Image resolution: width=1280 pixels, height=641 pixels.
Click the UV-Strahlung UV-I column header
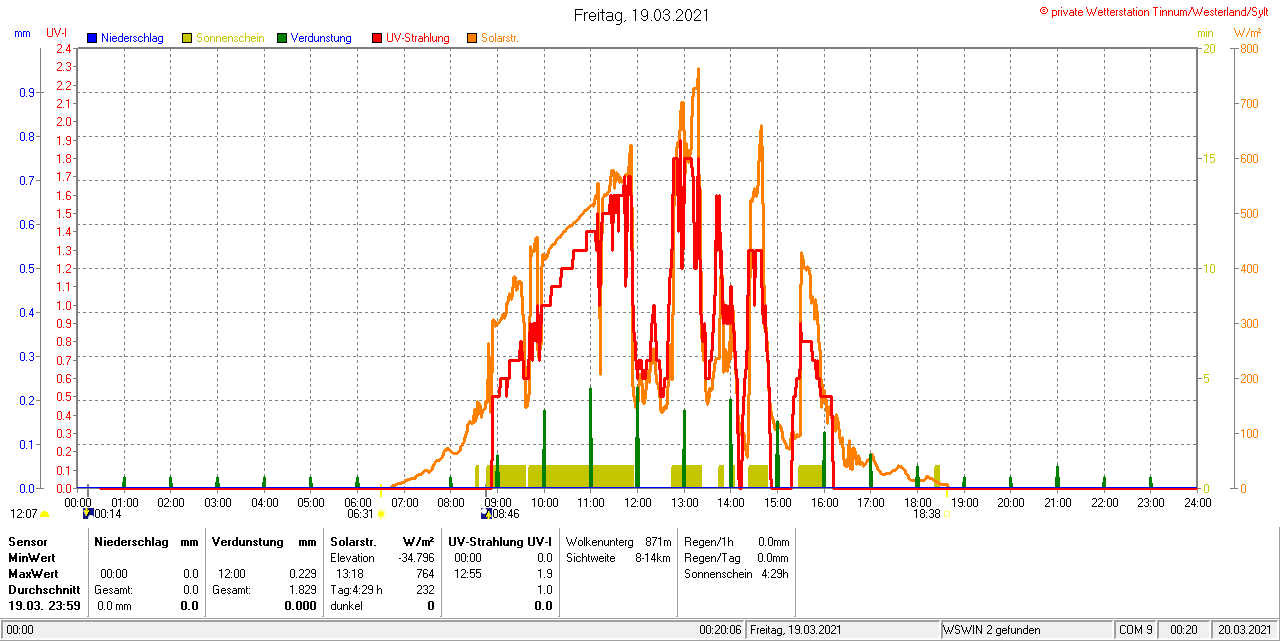point(501,541)
